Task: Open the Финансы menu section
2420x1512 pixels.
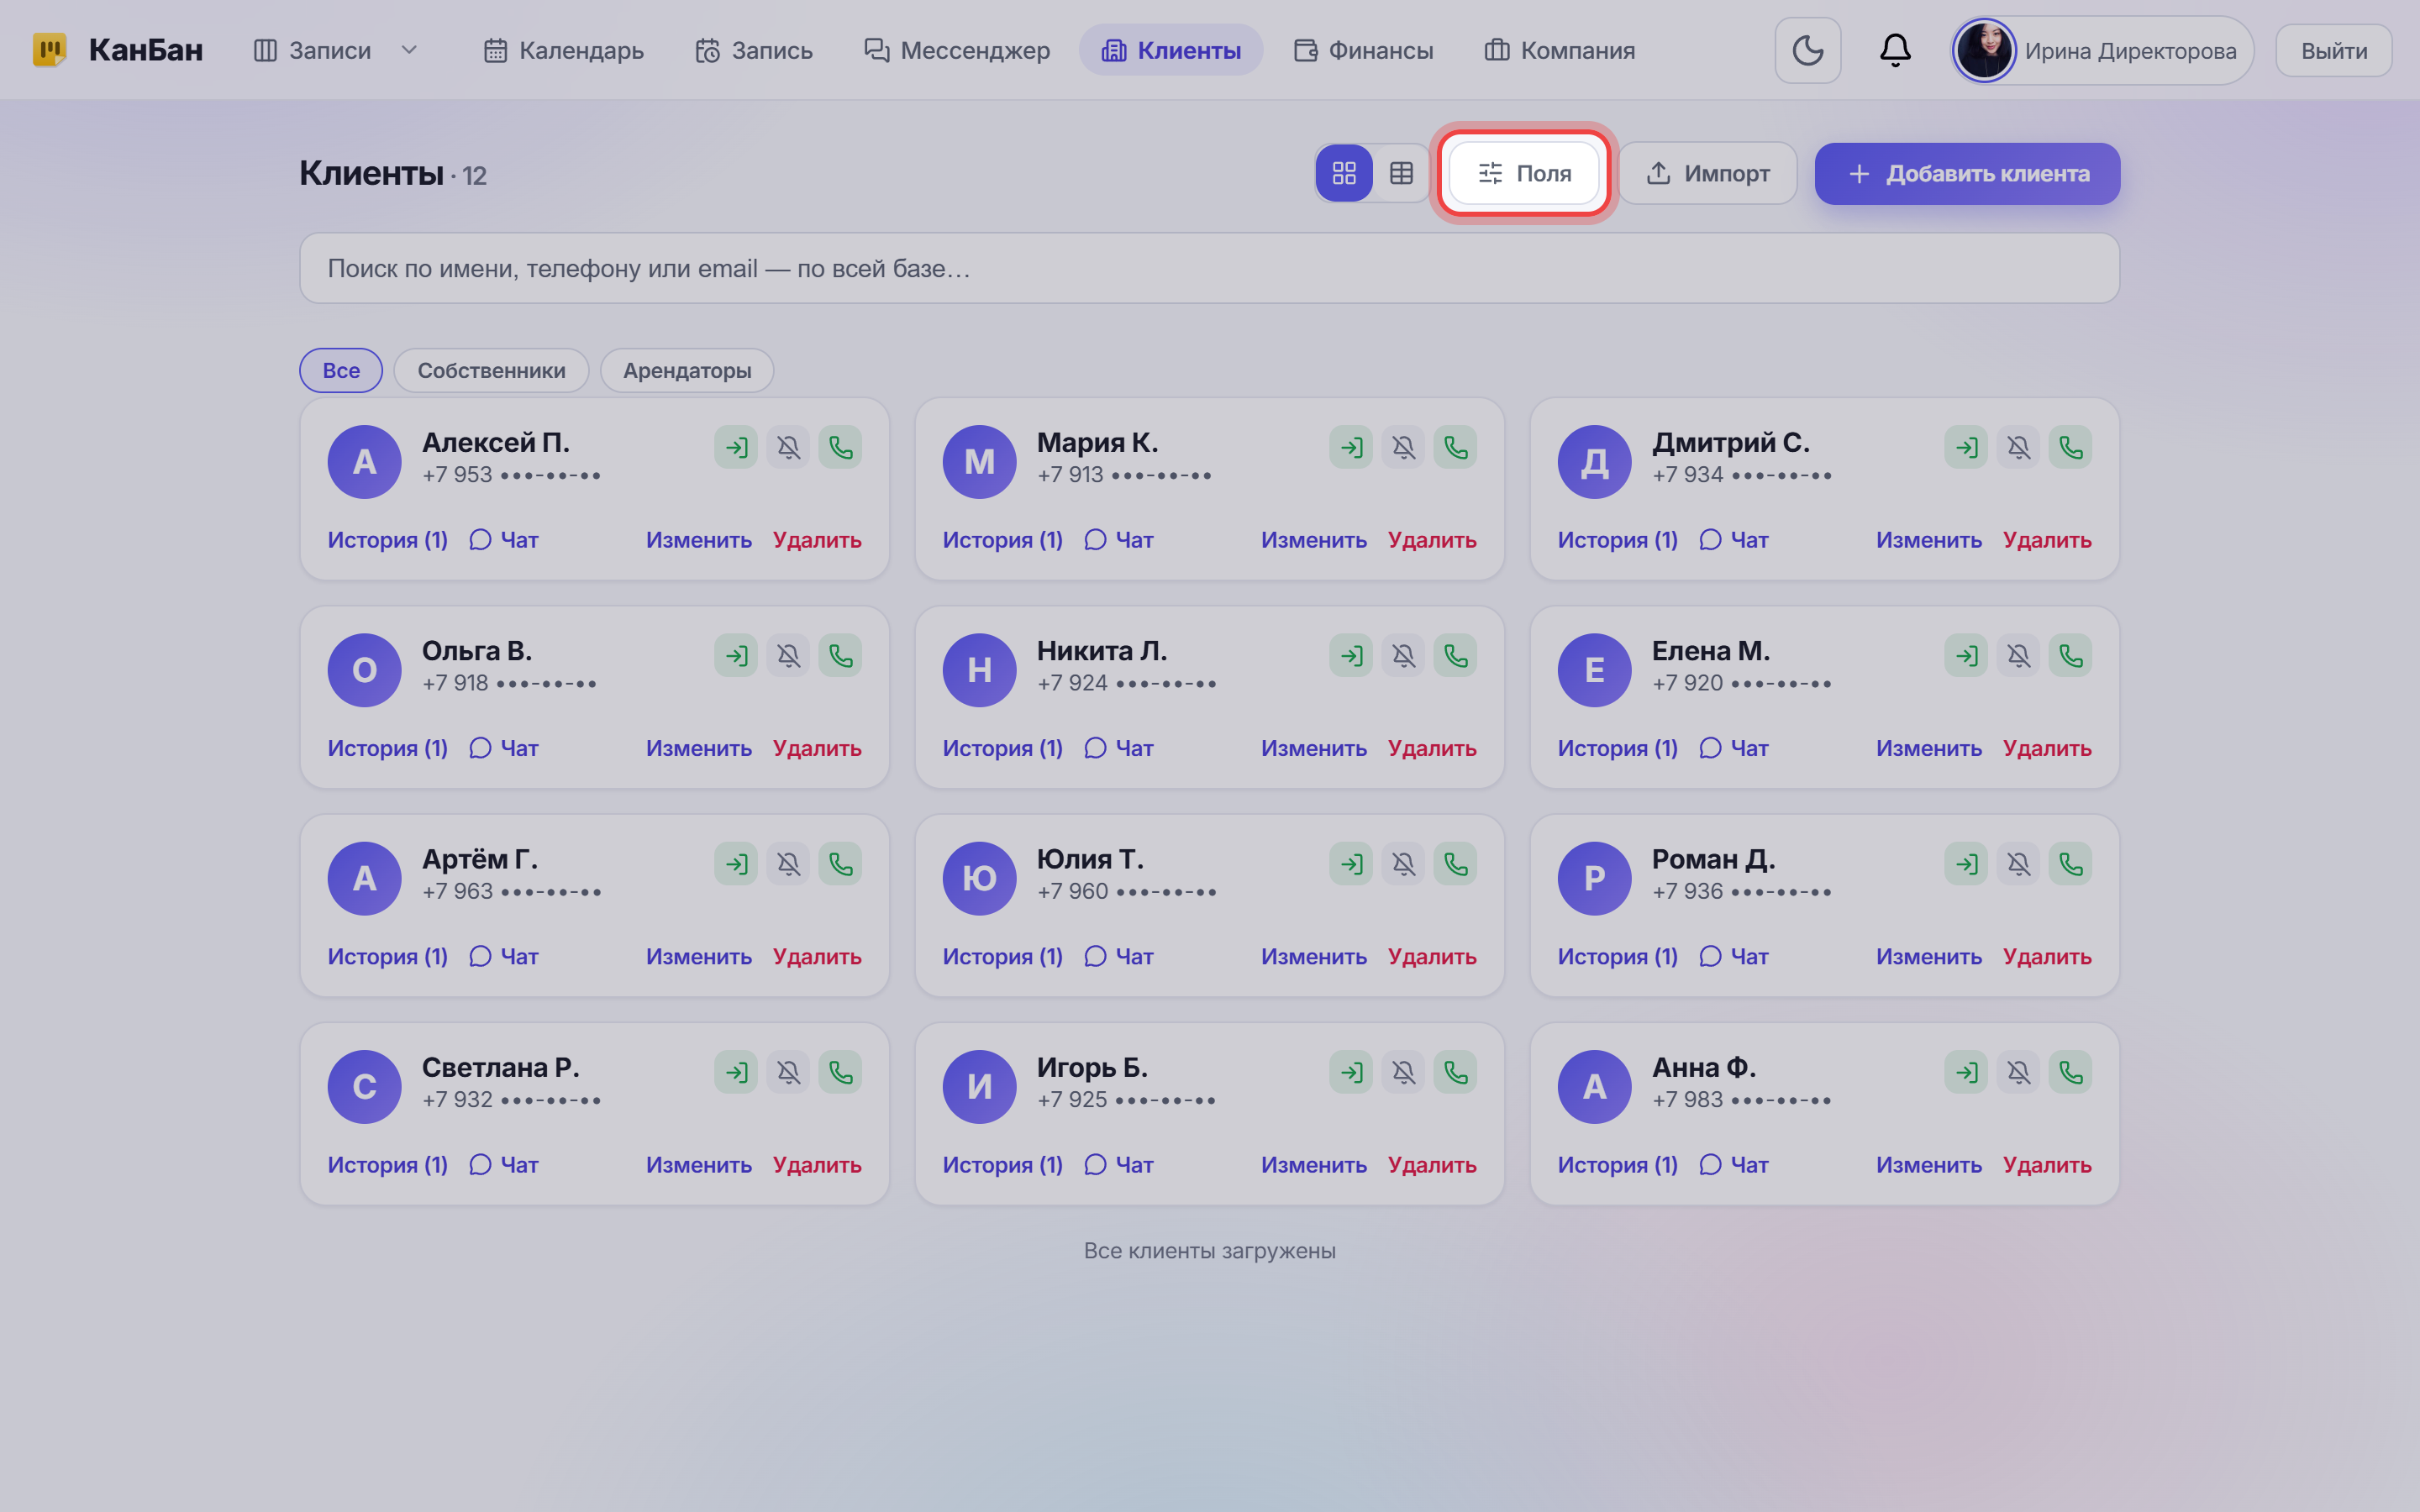Action: 1363,50
